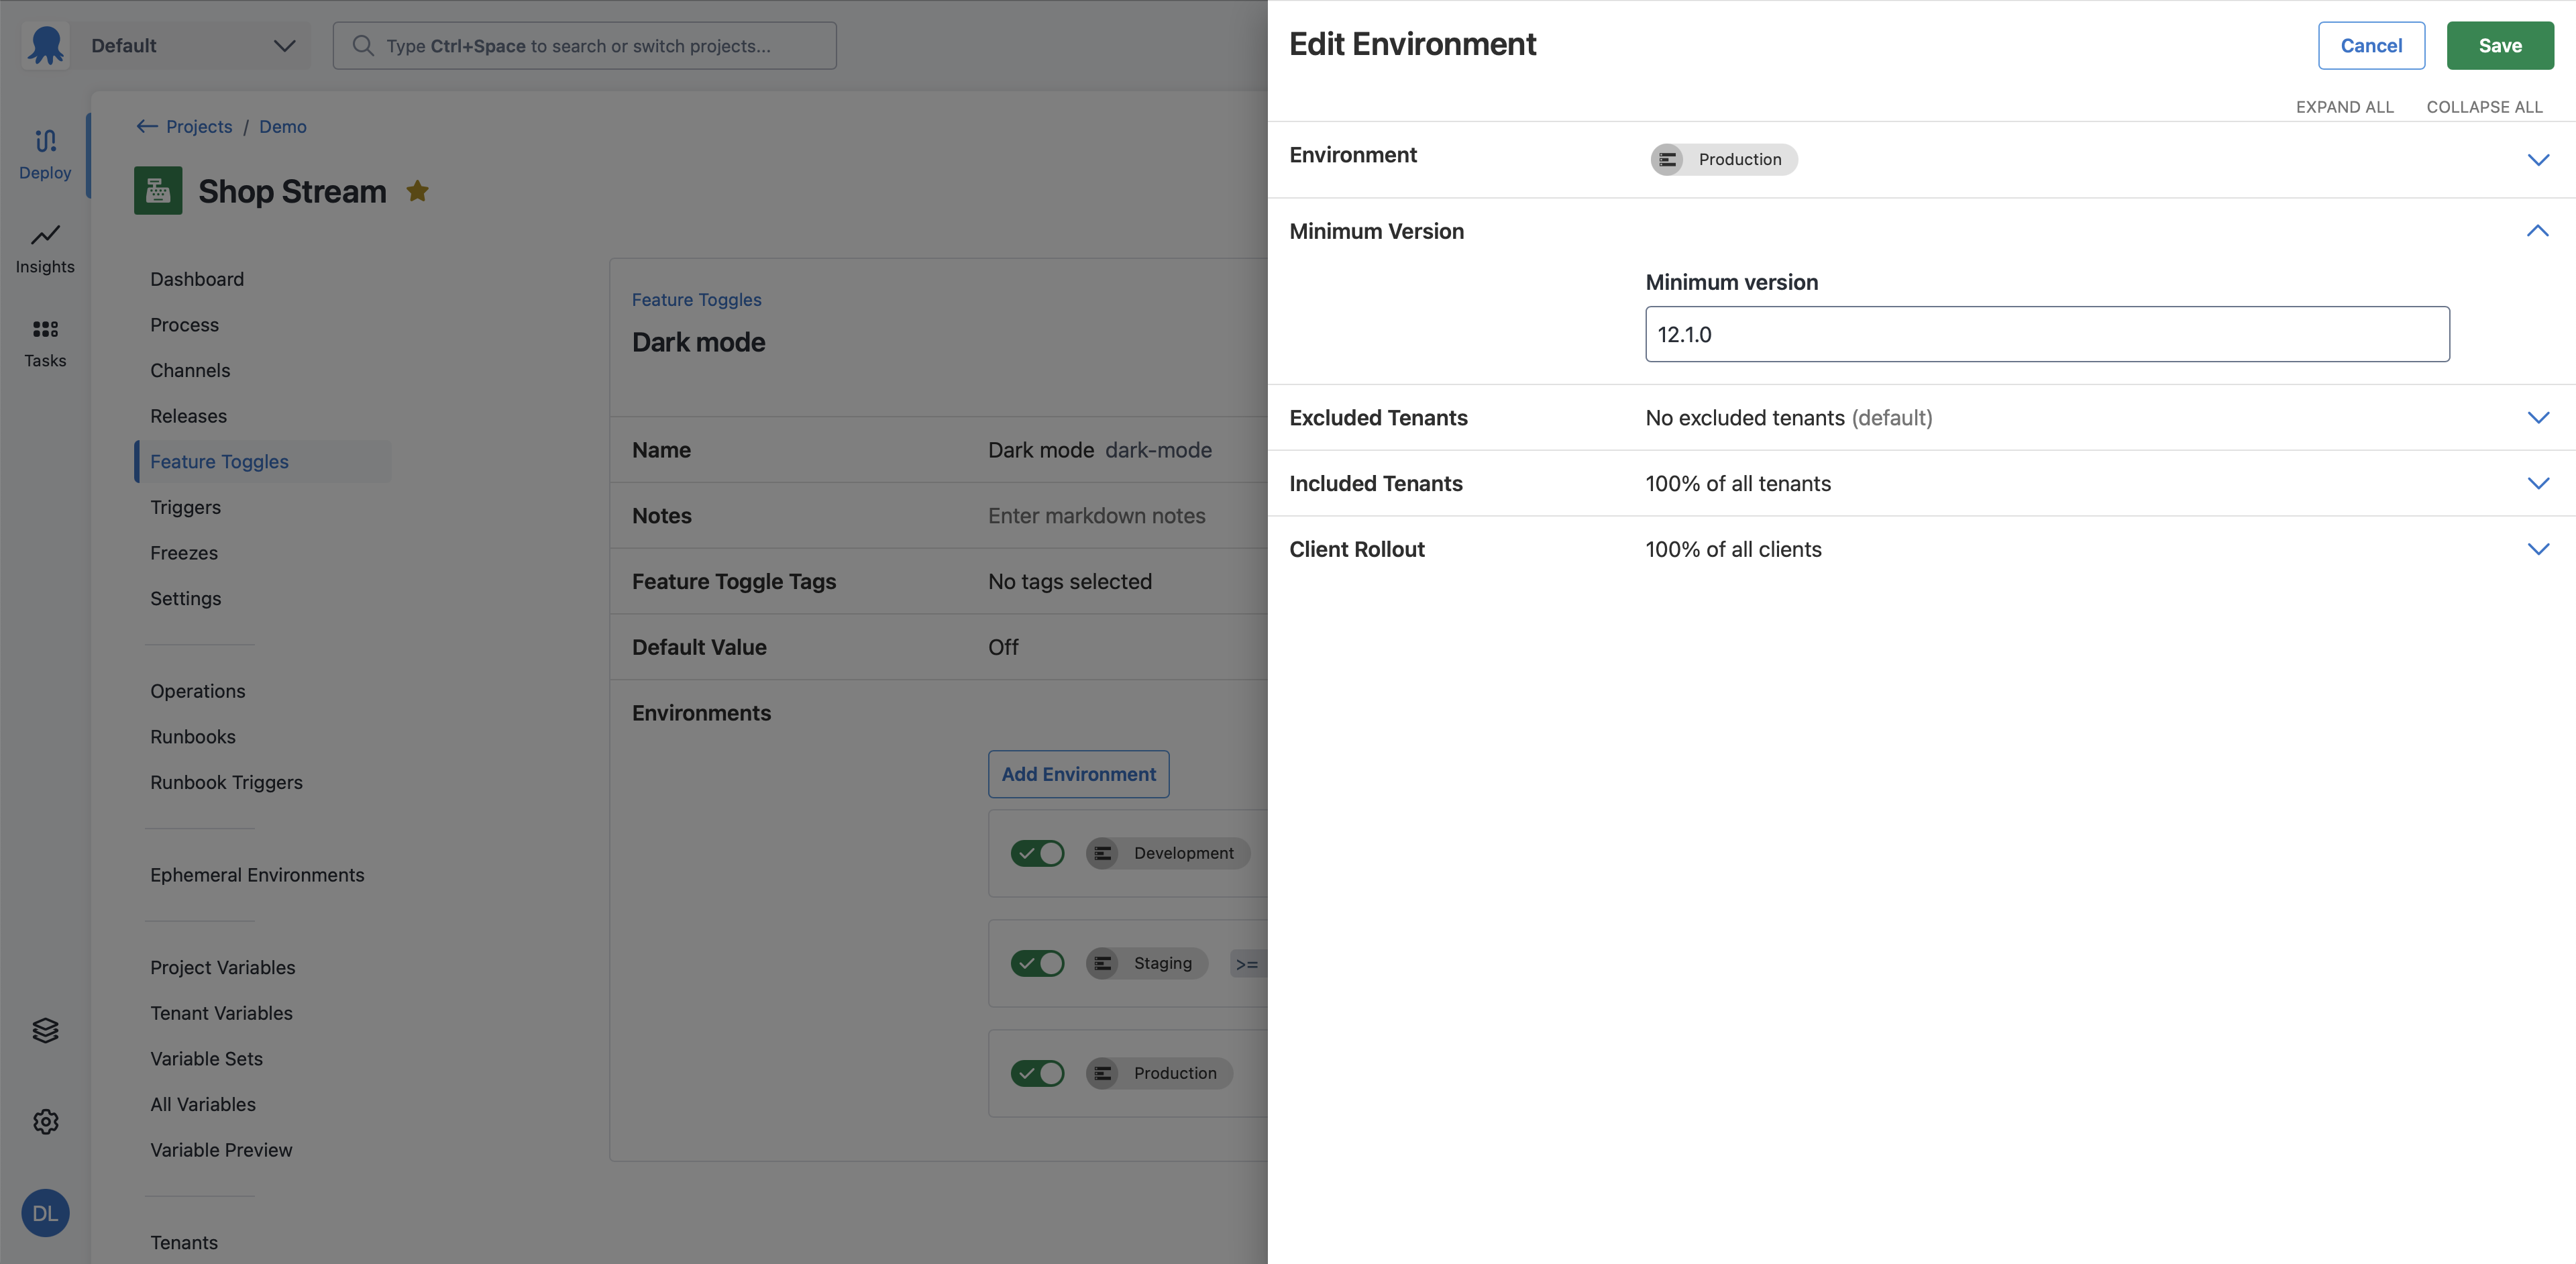Open the DL user avatar menu
2576x1264 pixels.
click(45, 1213)
